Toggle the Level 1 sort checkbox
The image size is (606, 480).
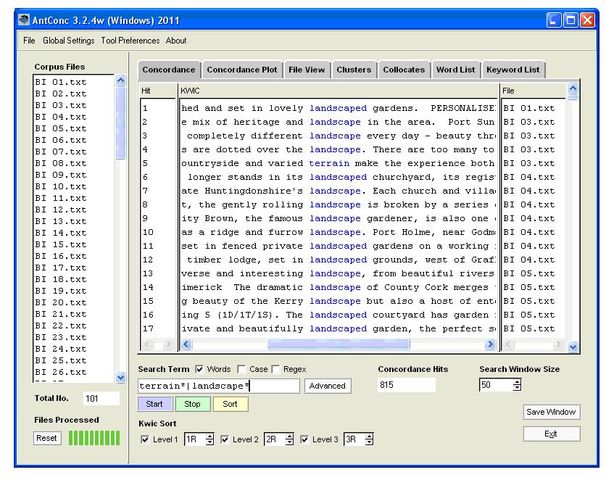point(145,439)
